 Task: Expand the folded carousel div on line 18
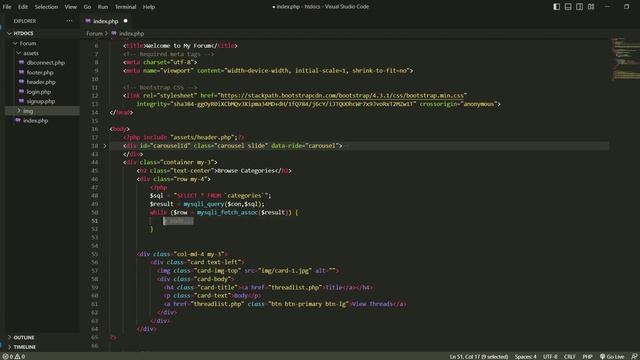(105, 146)
